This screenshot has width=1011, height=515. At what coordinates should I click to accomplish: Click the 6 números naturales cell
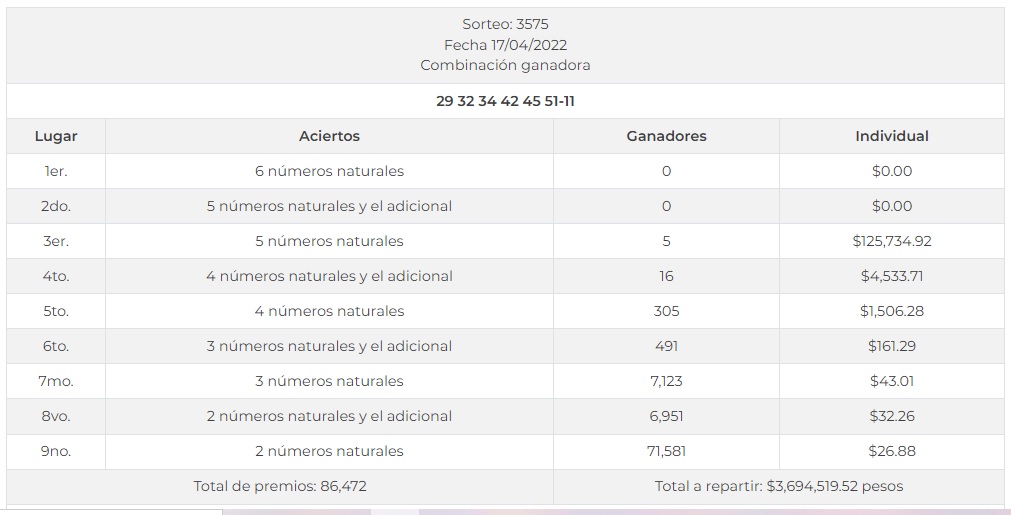pyautogui.click(x=329, y=171)
